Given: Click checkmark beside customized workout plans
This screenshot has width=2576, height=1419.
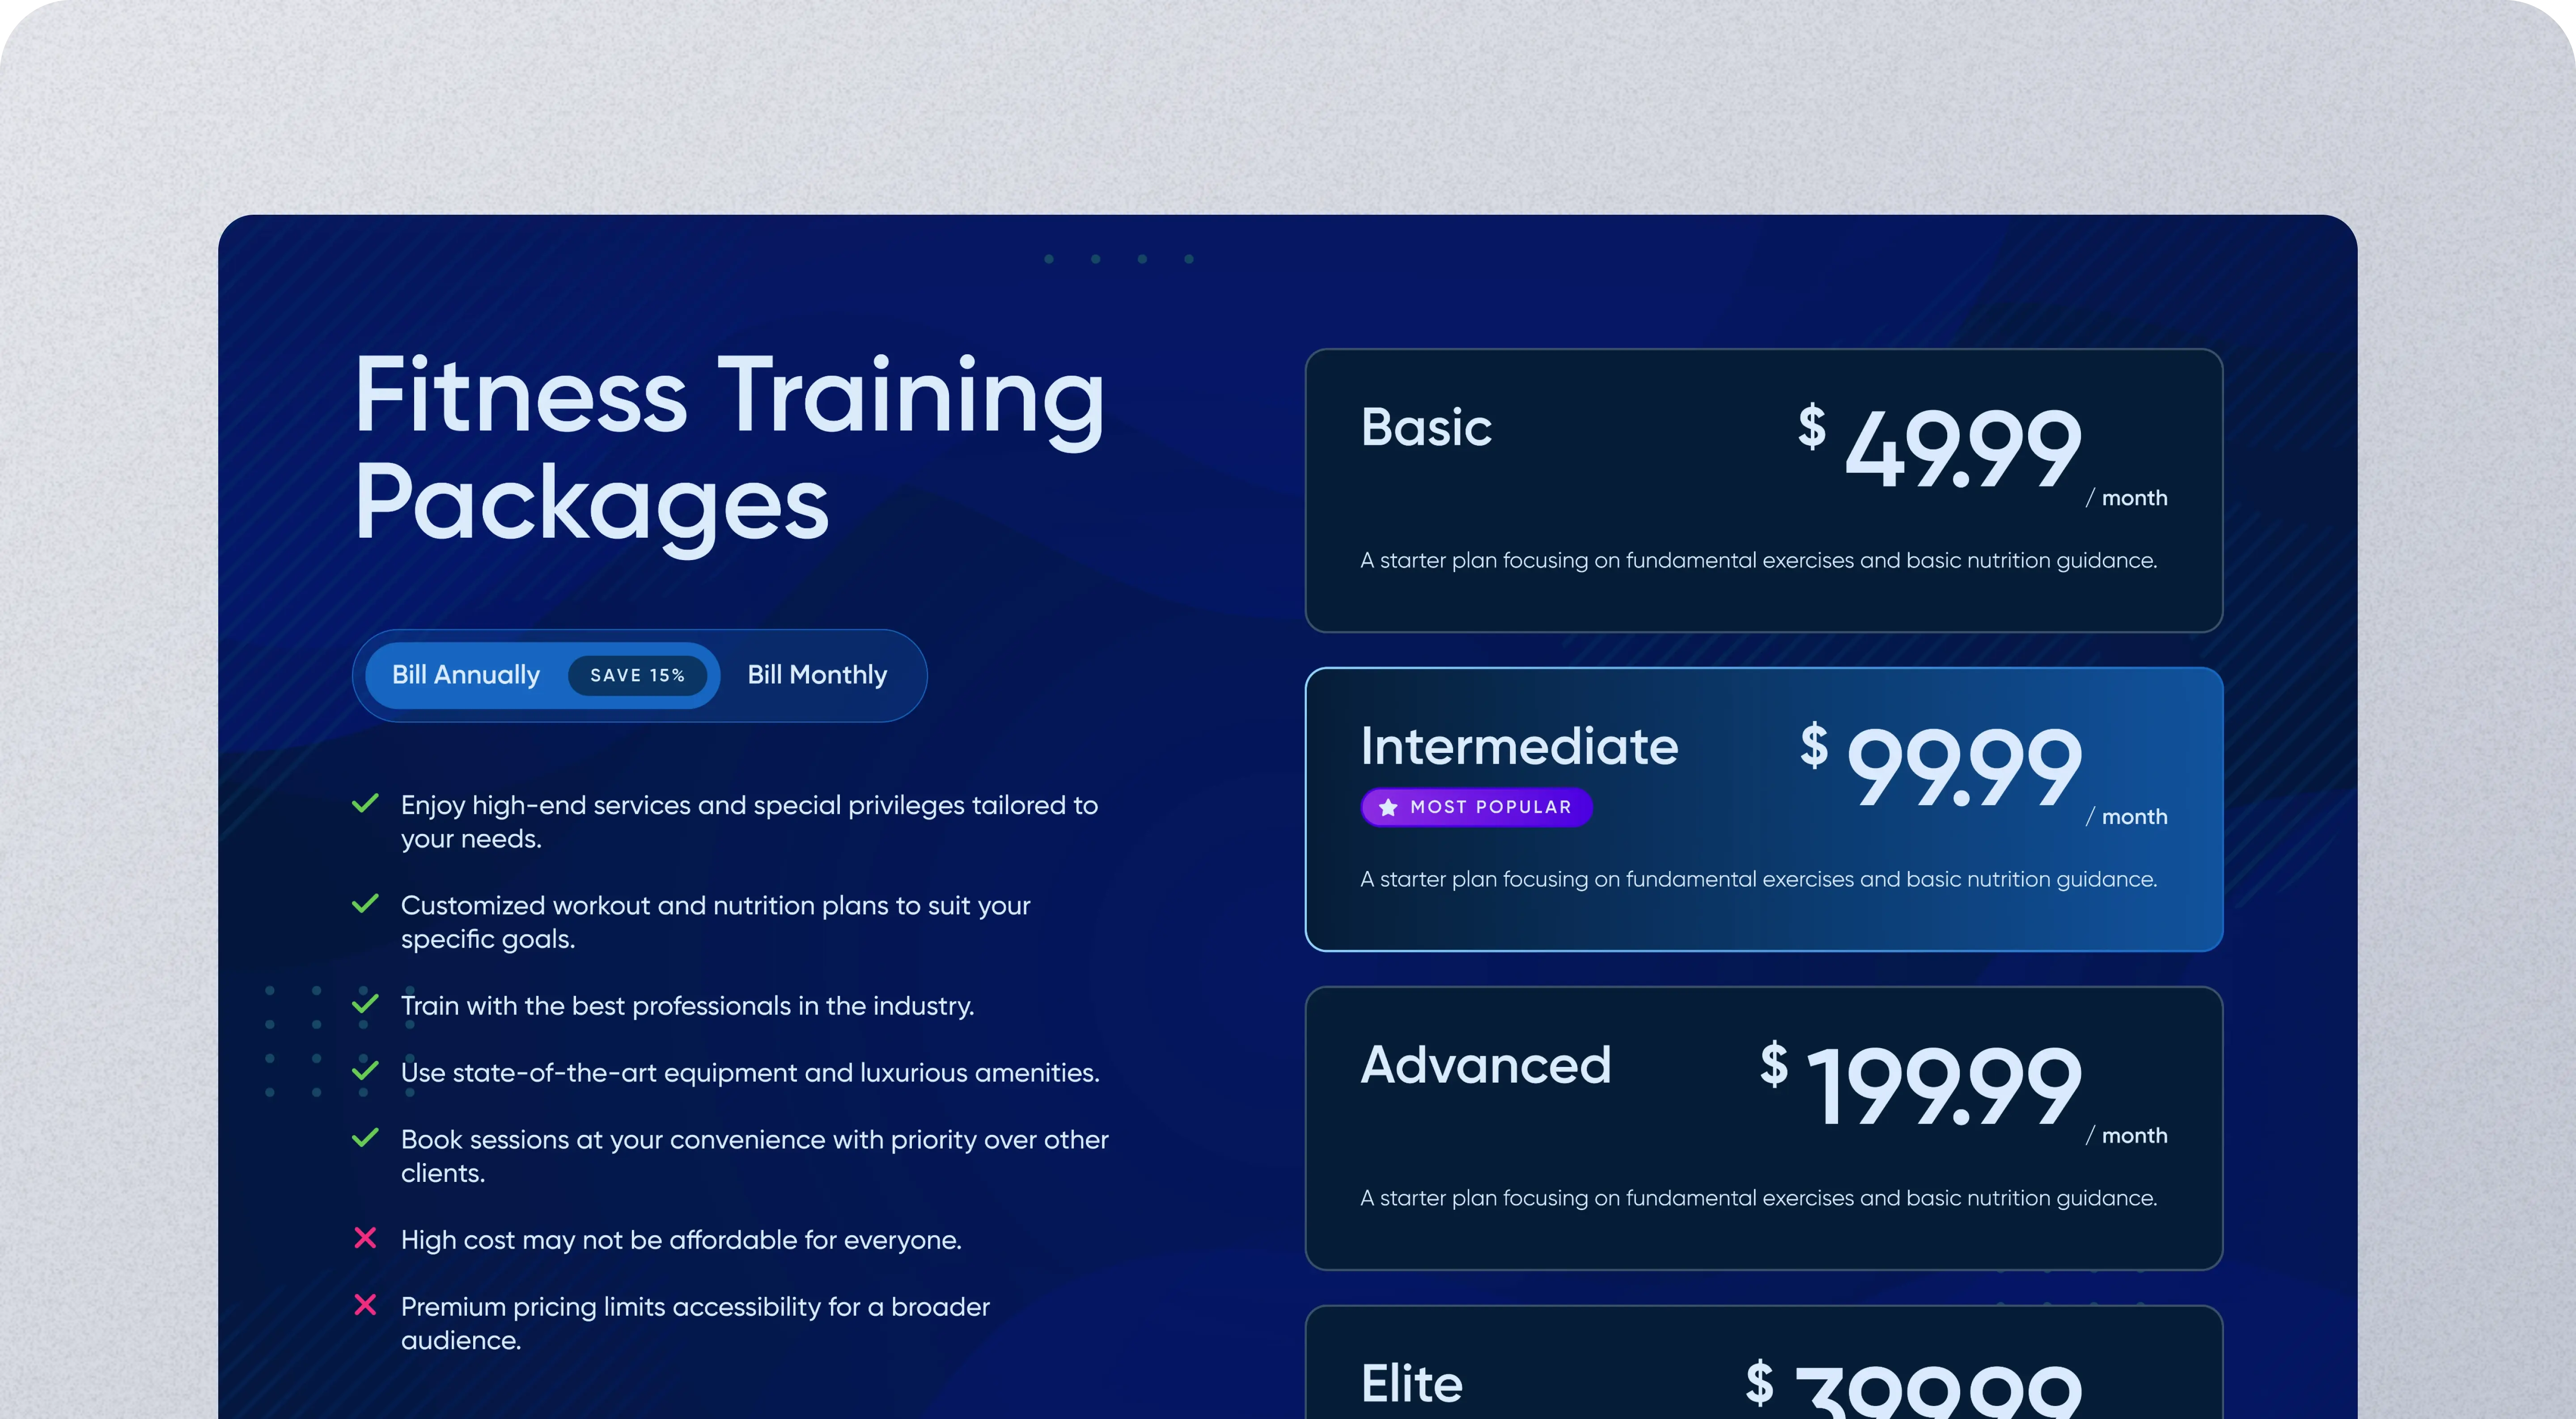Looking at the screenshot, I should (365, 903).
